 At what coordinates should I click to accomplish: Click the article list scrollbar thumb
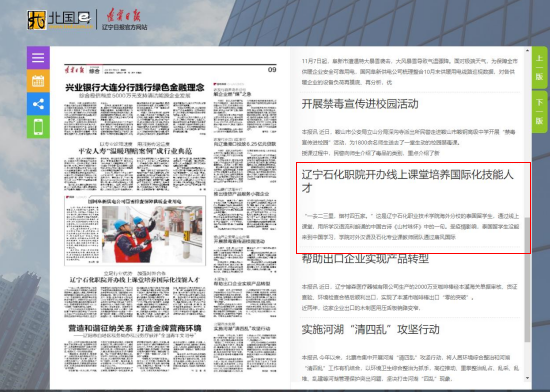(x=527, y=279)
